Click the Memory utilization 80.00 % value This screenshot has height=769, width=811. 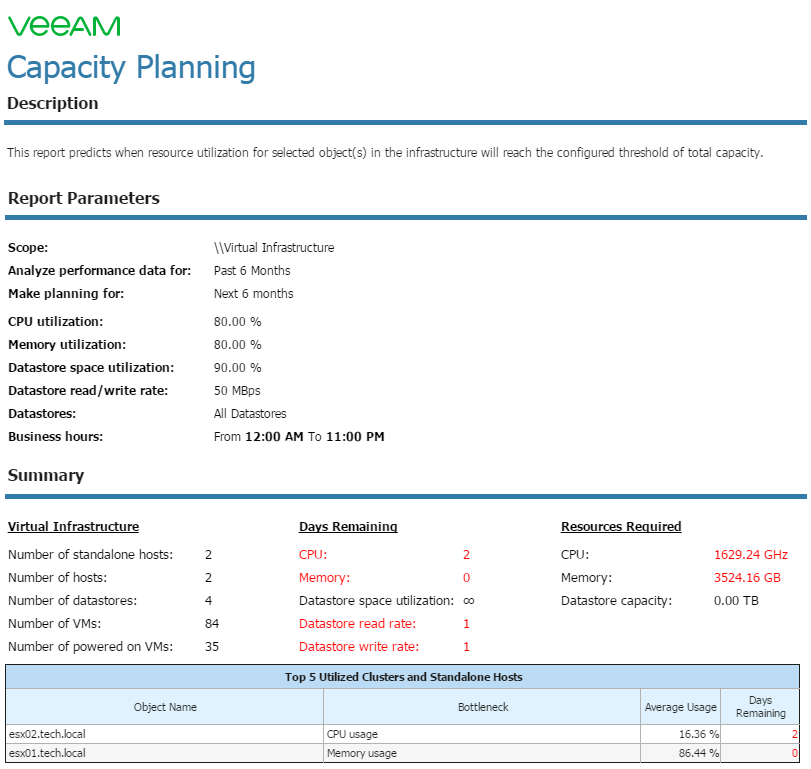[x=237, y=344]
